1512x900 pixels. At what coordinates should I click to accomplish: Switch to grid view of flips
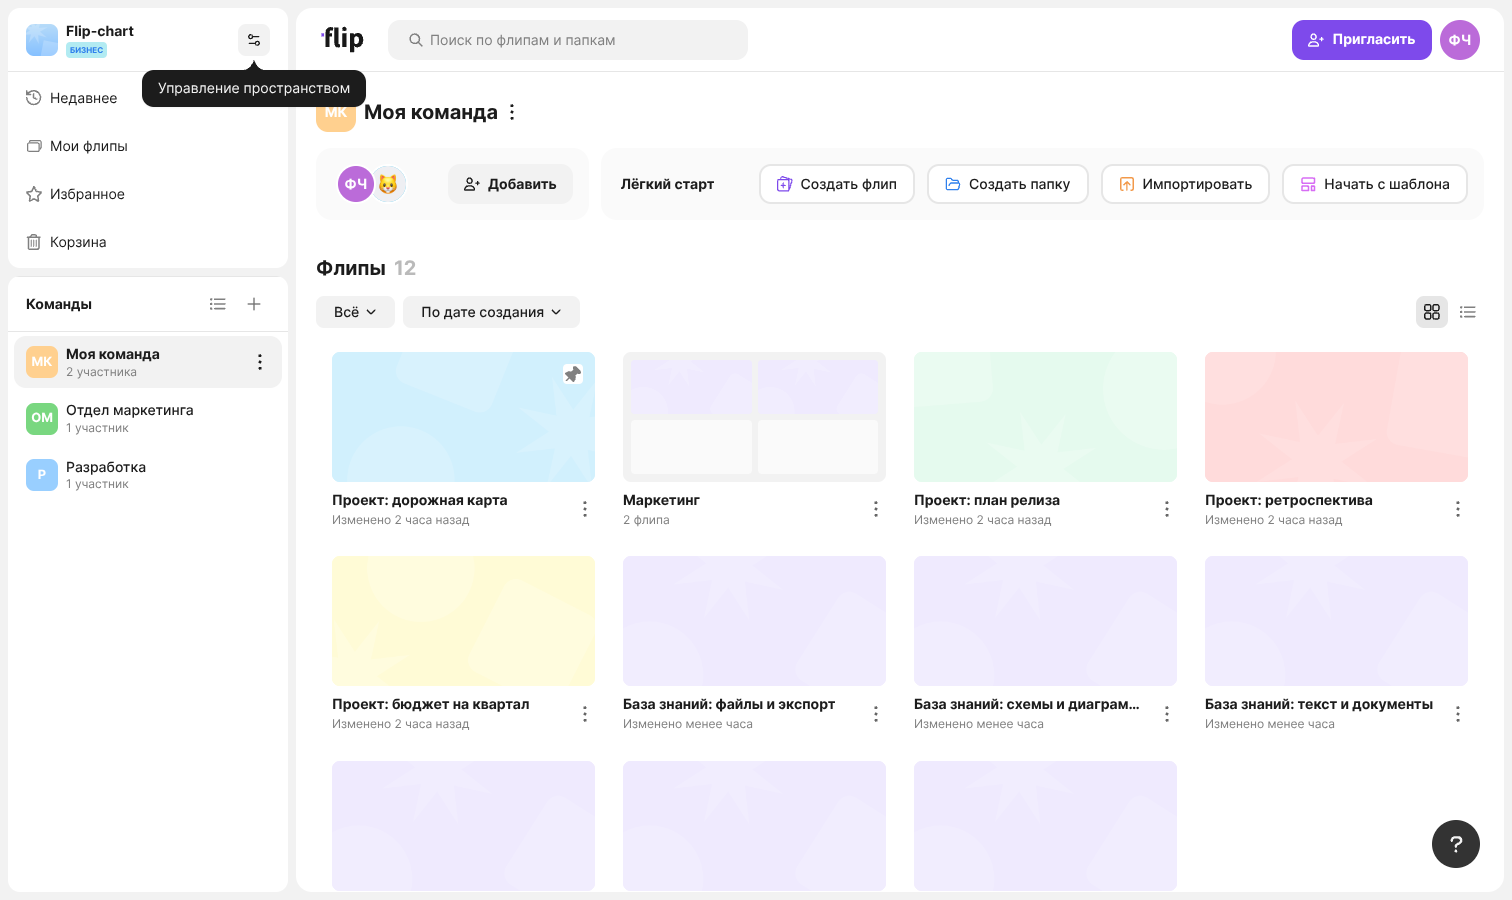point(1432,312)
